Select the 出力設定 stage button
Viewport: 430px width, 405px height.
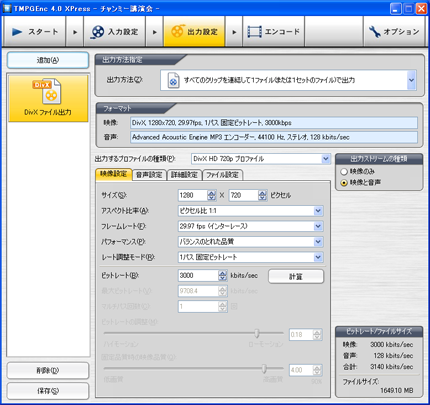pos(194,32)
